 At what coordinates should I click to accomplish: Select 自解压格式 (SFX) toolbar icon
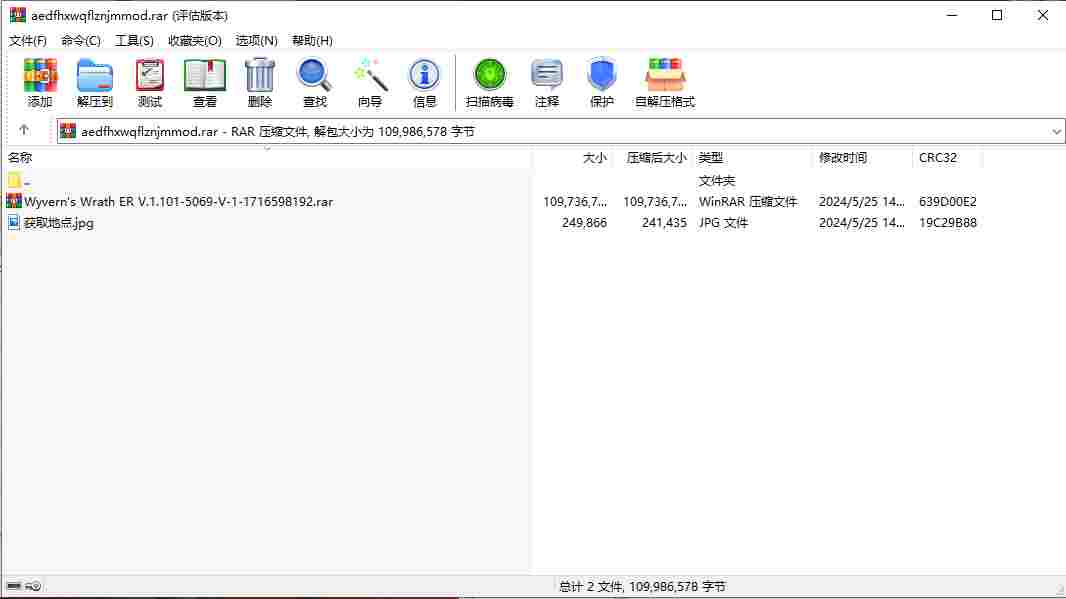[664, 82]
